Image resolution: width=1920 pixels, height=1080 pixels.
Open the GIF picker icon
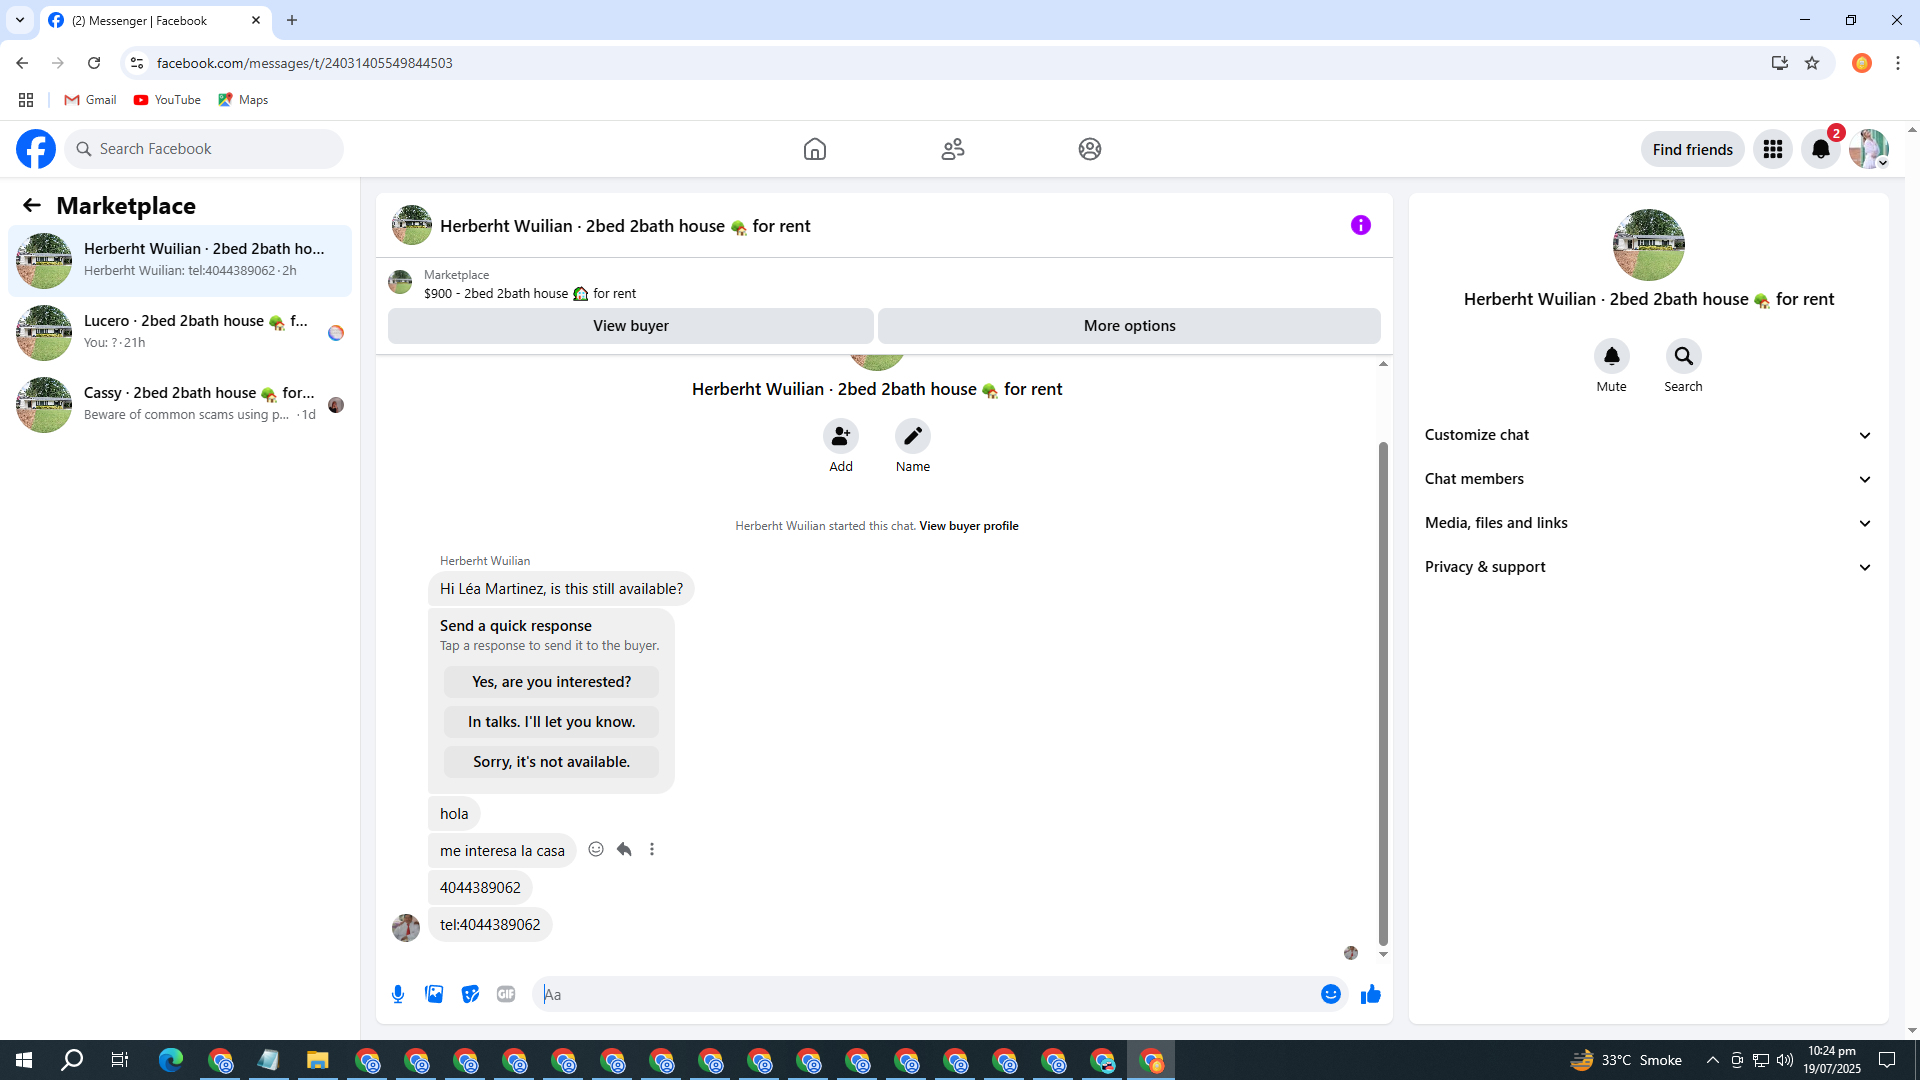pyautogui.click(x=506, y=994)
